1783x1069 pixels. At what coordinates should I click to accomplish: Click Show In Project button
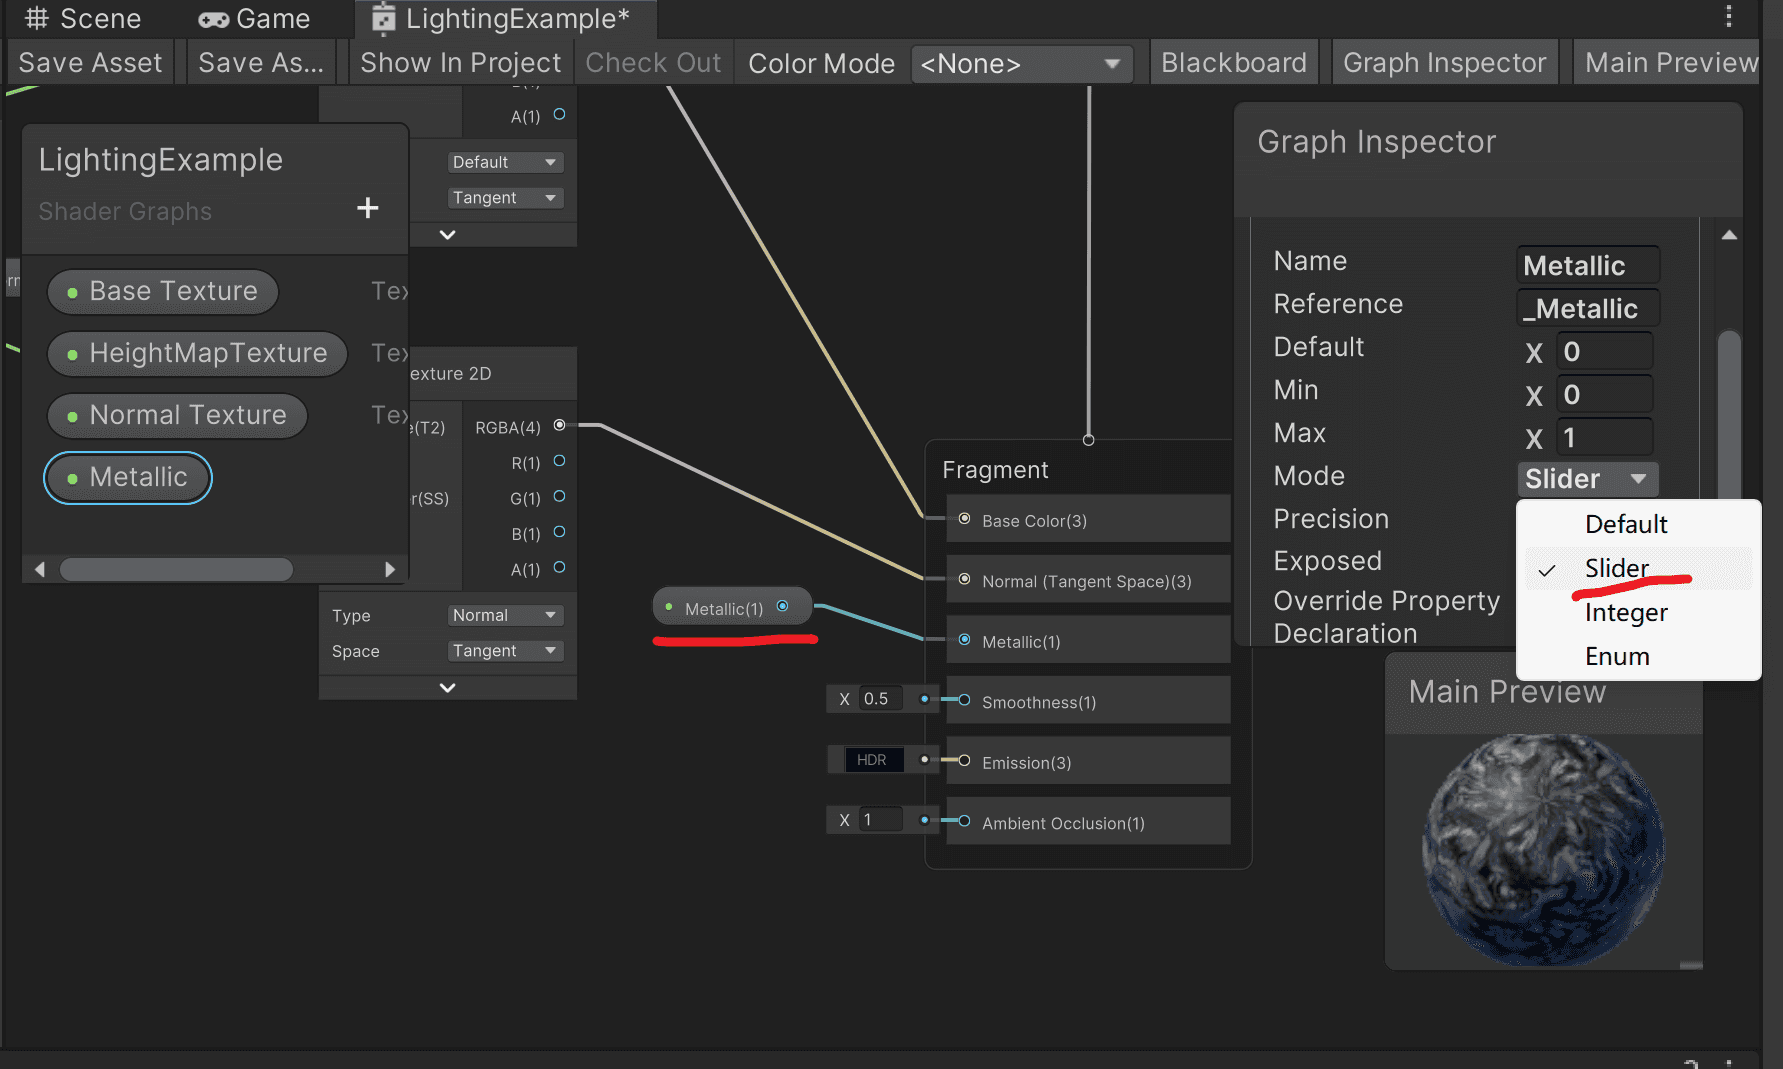tap(461, 63)
